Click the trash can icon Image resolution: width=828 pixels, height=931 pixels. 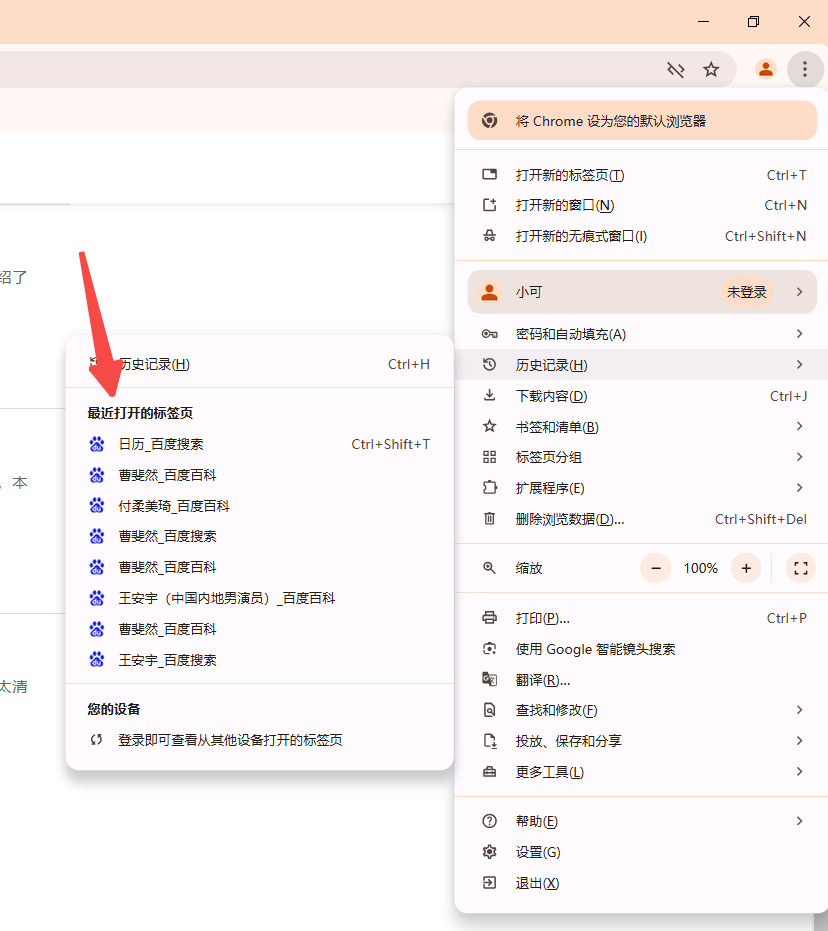tap(489, 518)
